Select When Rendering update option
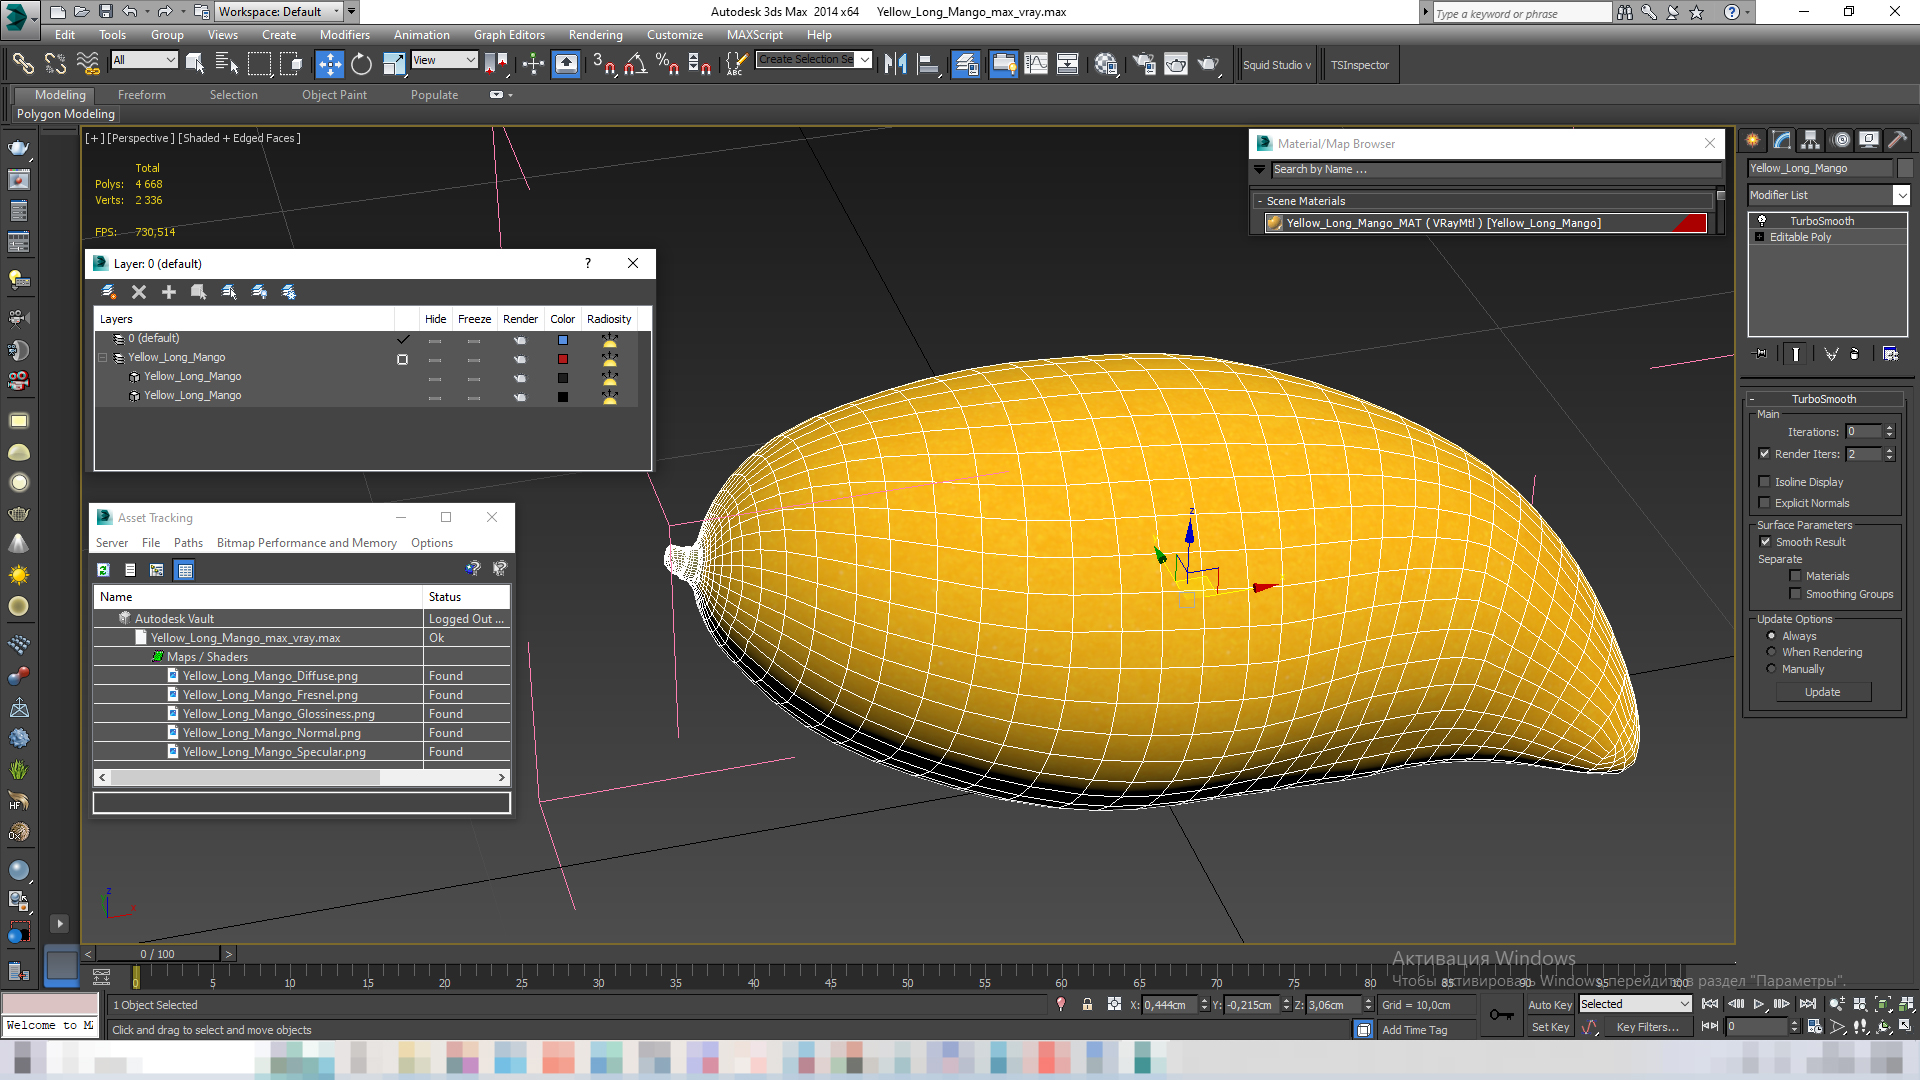The width and height of the screenshot is (1920, 1080). click(1771, 652)
